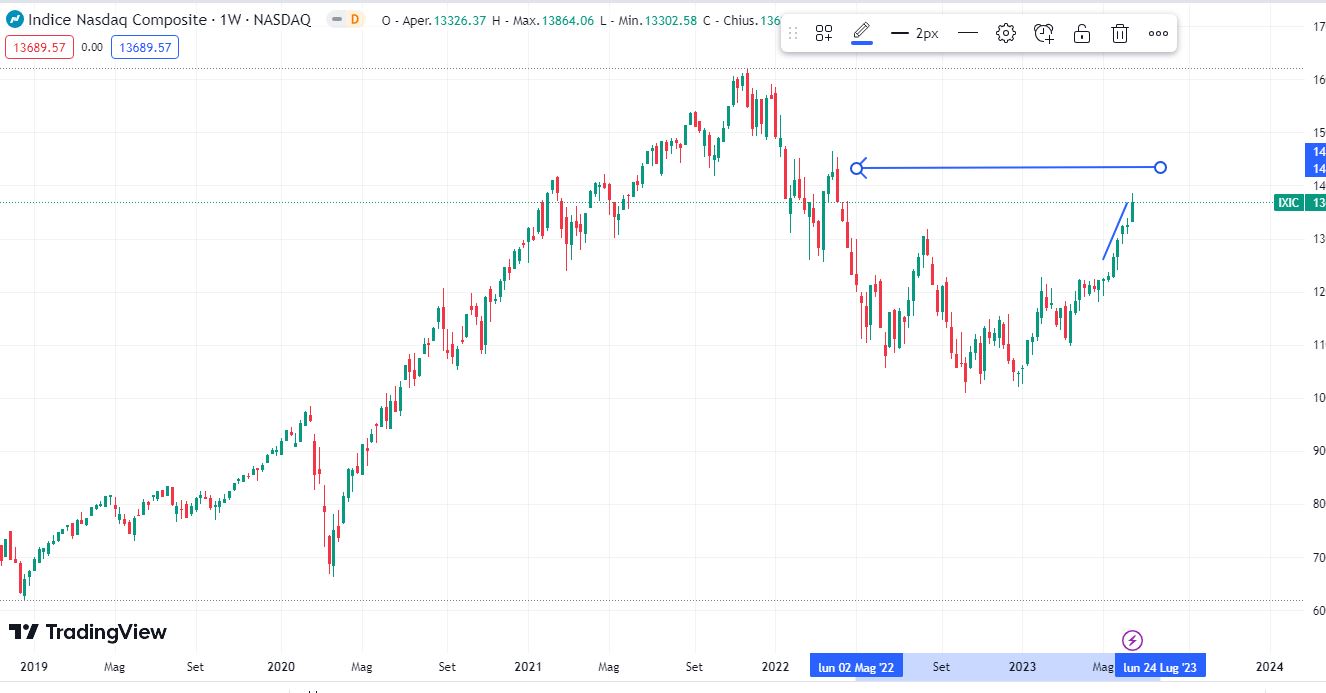Click the lightning event icon on time axis
Image resolution: width=1326 pixels, height=693 pixels.
click(x=1132, y=640)
